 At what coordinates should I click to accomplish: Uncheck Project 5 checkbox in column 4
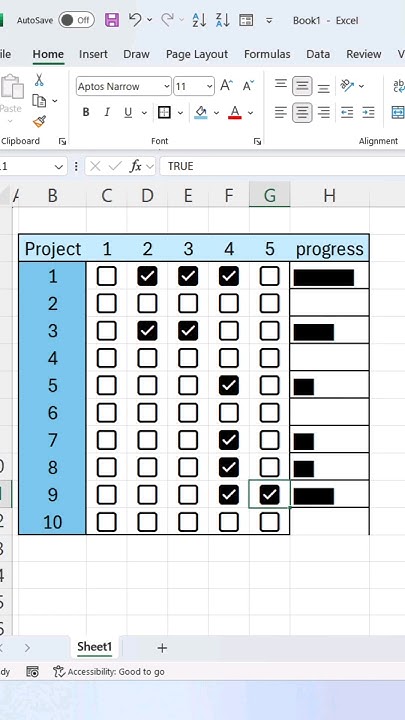[229, 385]
